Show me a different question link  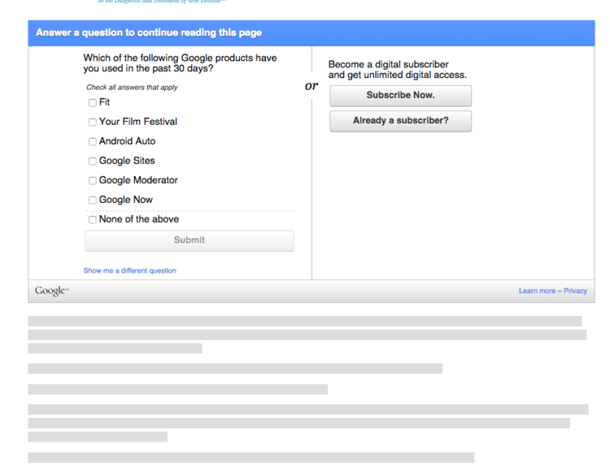click(130, 271)
